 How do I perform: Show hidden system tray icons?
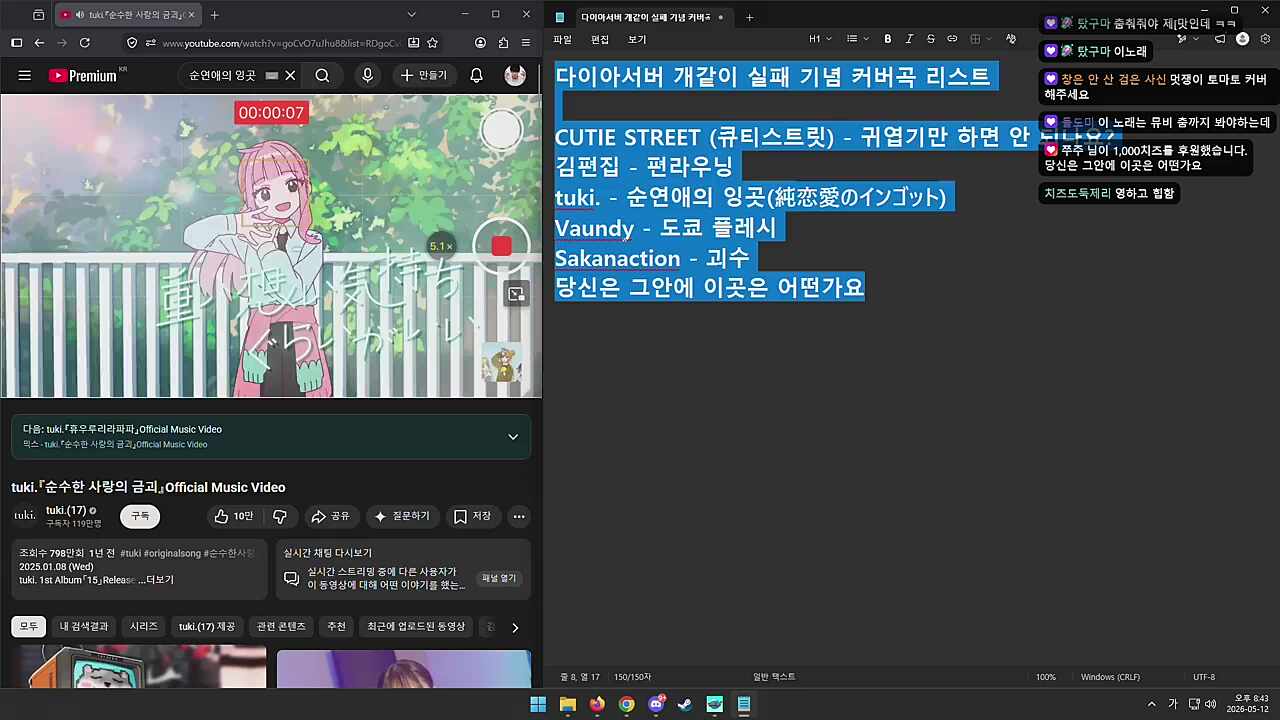pyautogui.click(x=1151, y=704)
